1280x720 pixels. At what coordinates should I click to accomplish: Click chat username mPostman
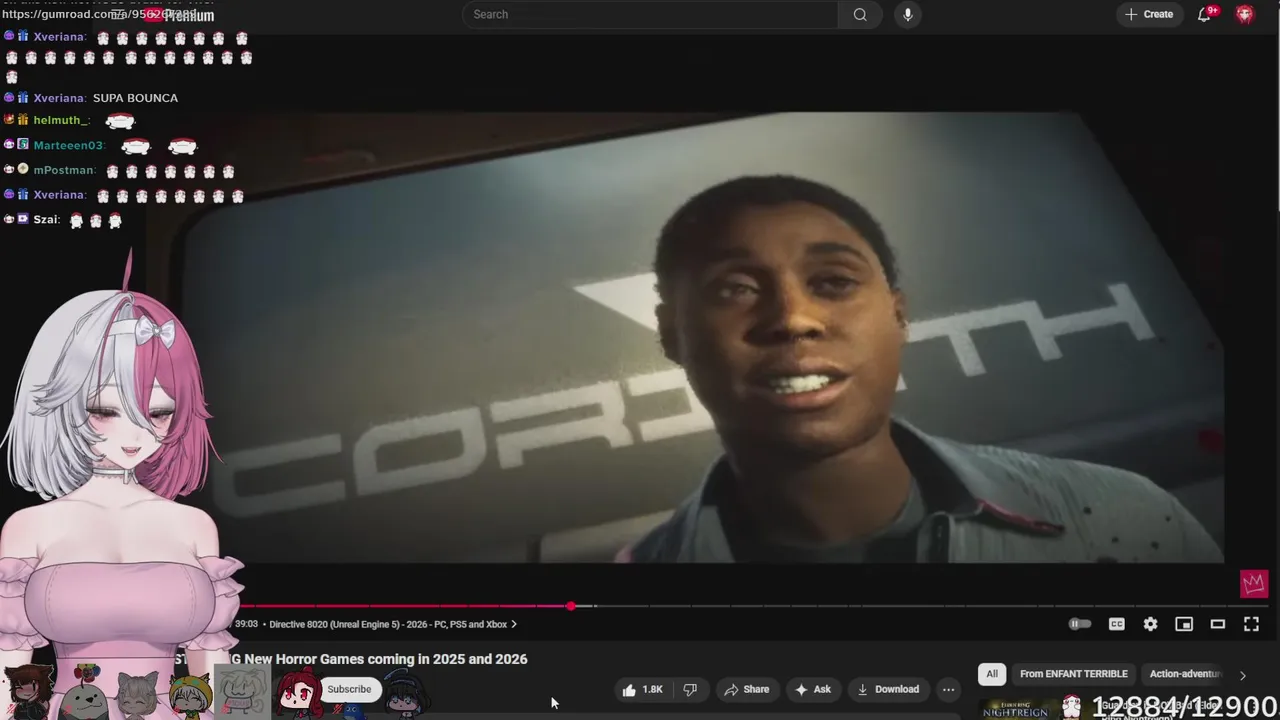pyautogui.click(x=65, y=170)
